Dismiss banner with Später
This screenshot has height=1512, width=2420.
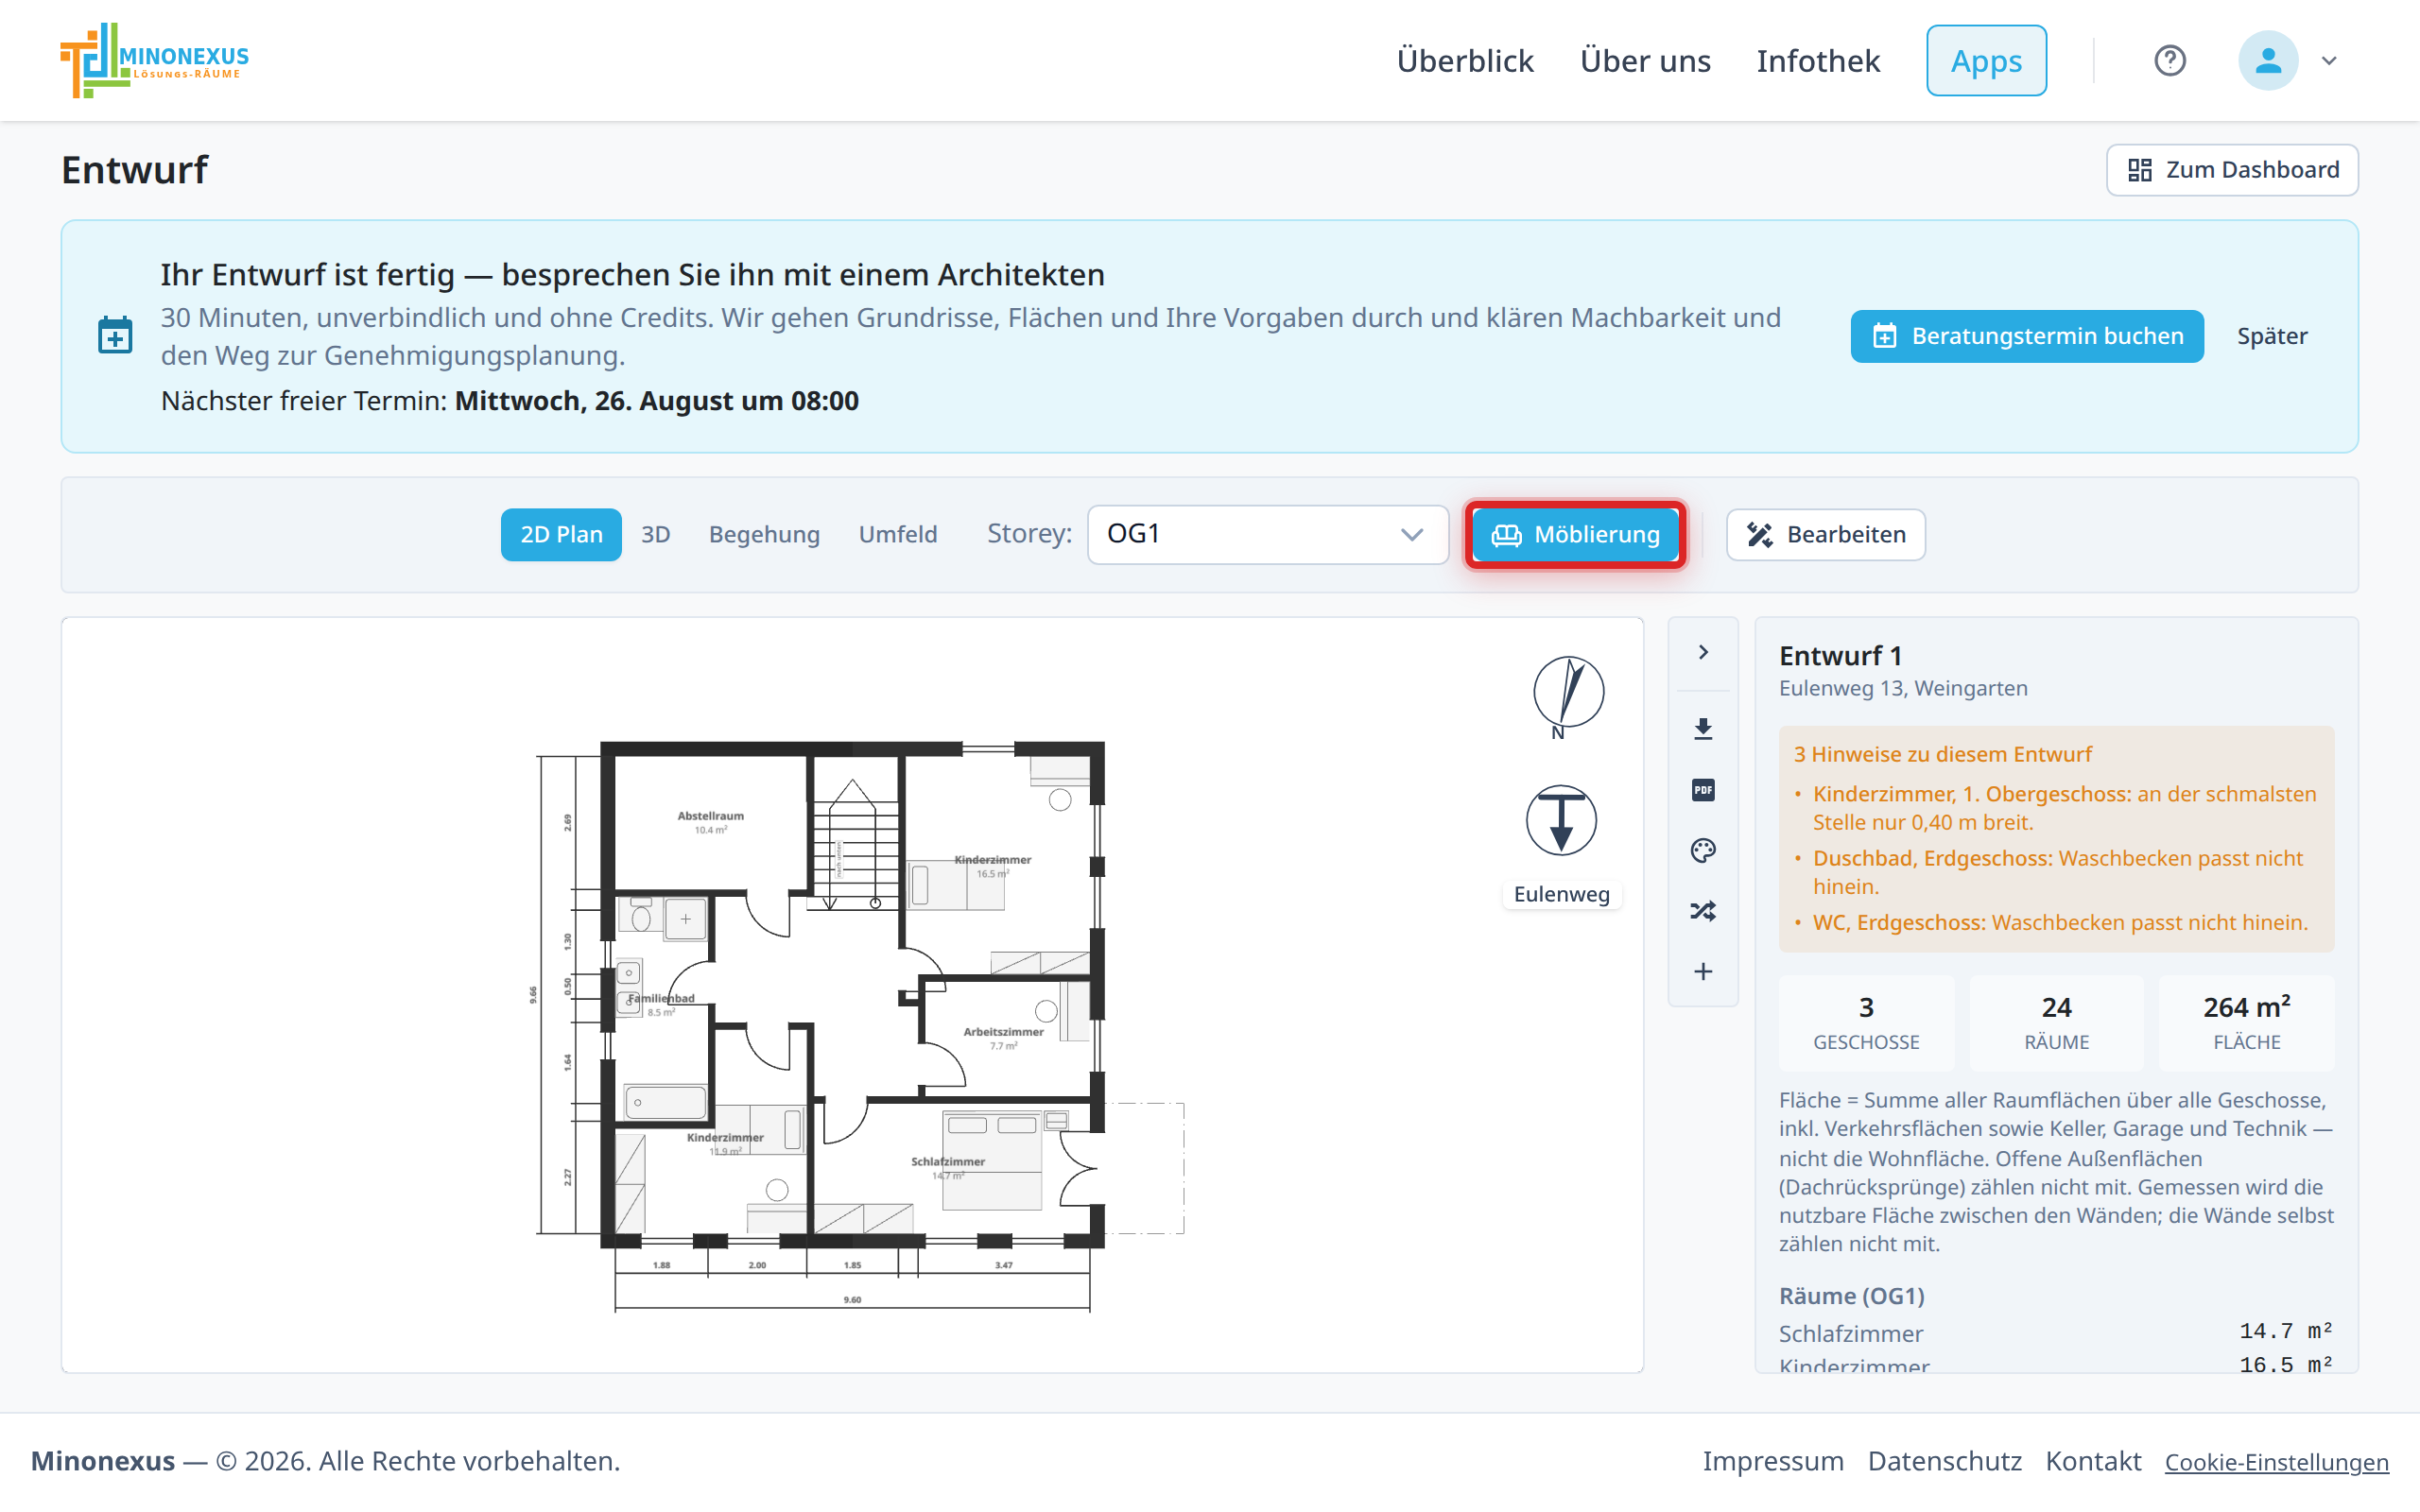2272,336
